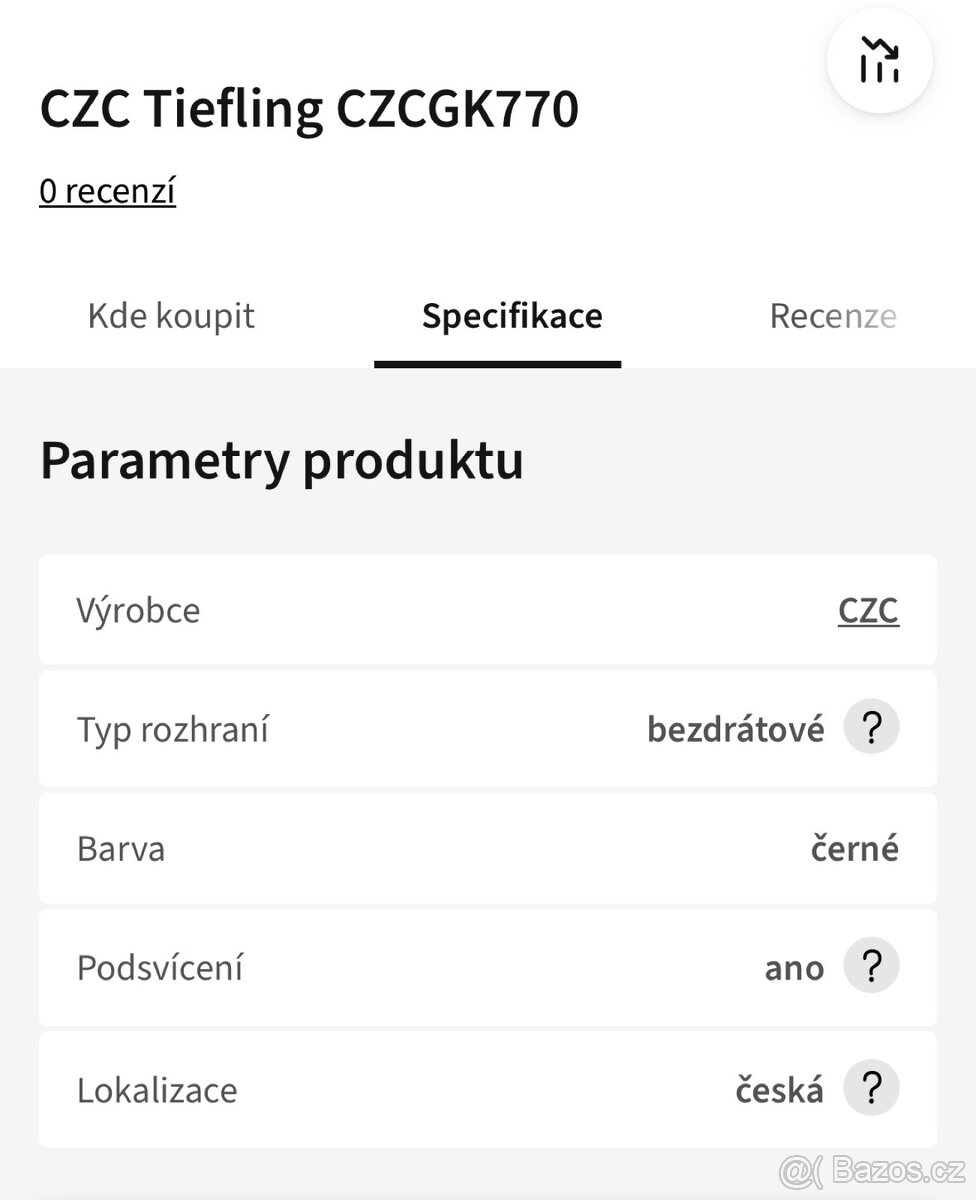Viewport: 976px width, 1200px height.
Task: Click the Parametry produktu heading
Action: [281, 461]
